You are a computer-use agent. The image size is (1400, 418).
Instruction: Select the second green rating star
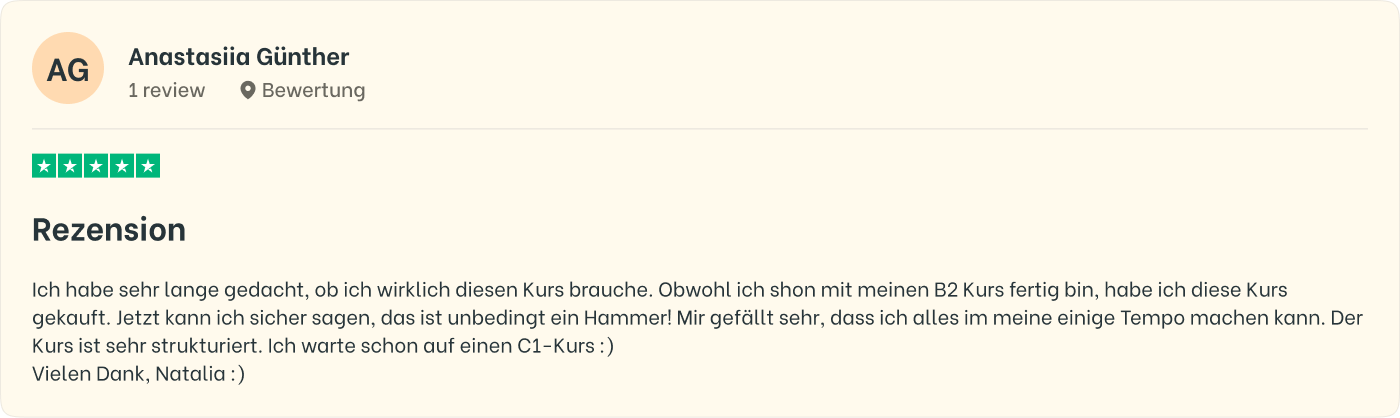pos(70,166)
